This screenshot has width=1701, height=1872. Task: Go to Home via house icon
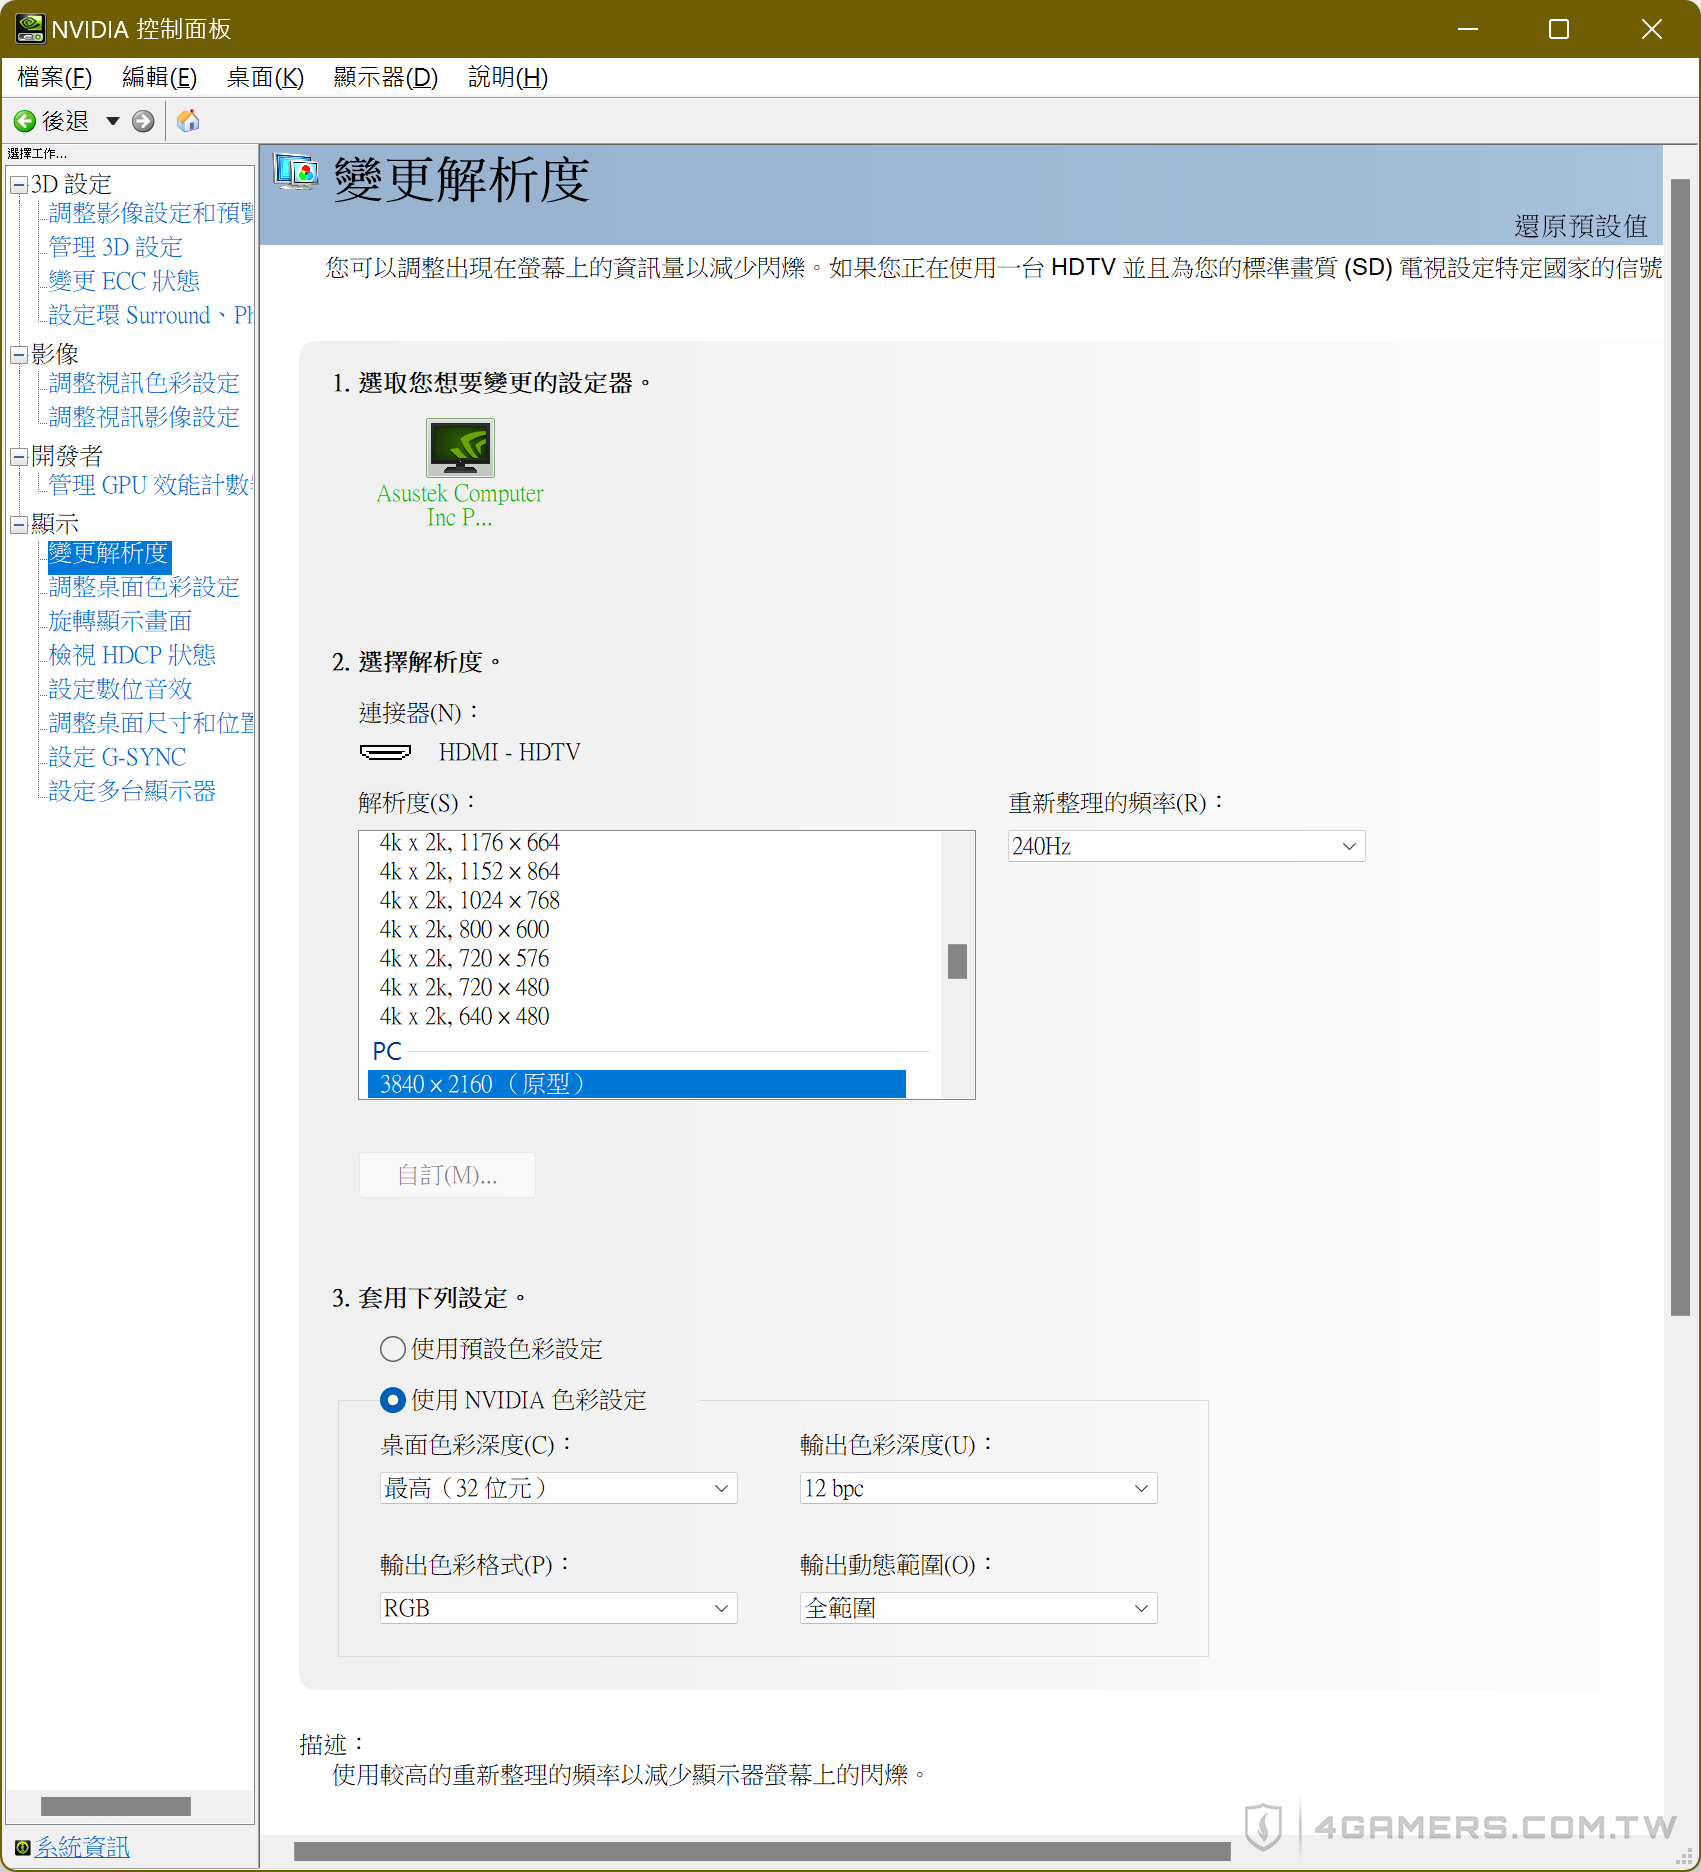188,121
